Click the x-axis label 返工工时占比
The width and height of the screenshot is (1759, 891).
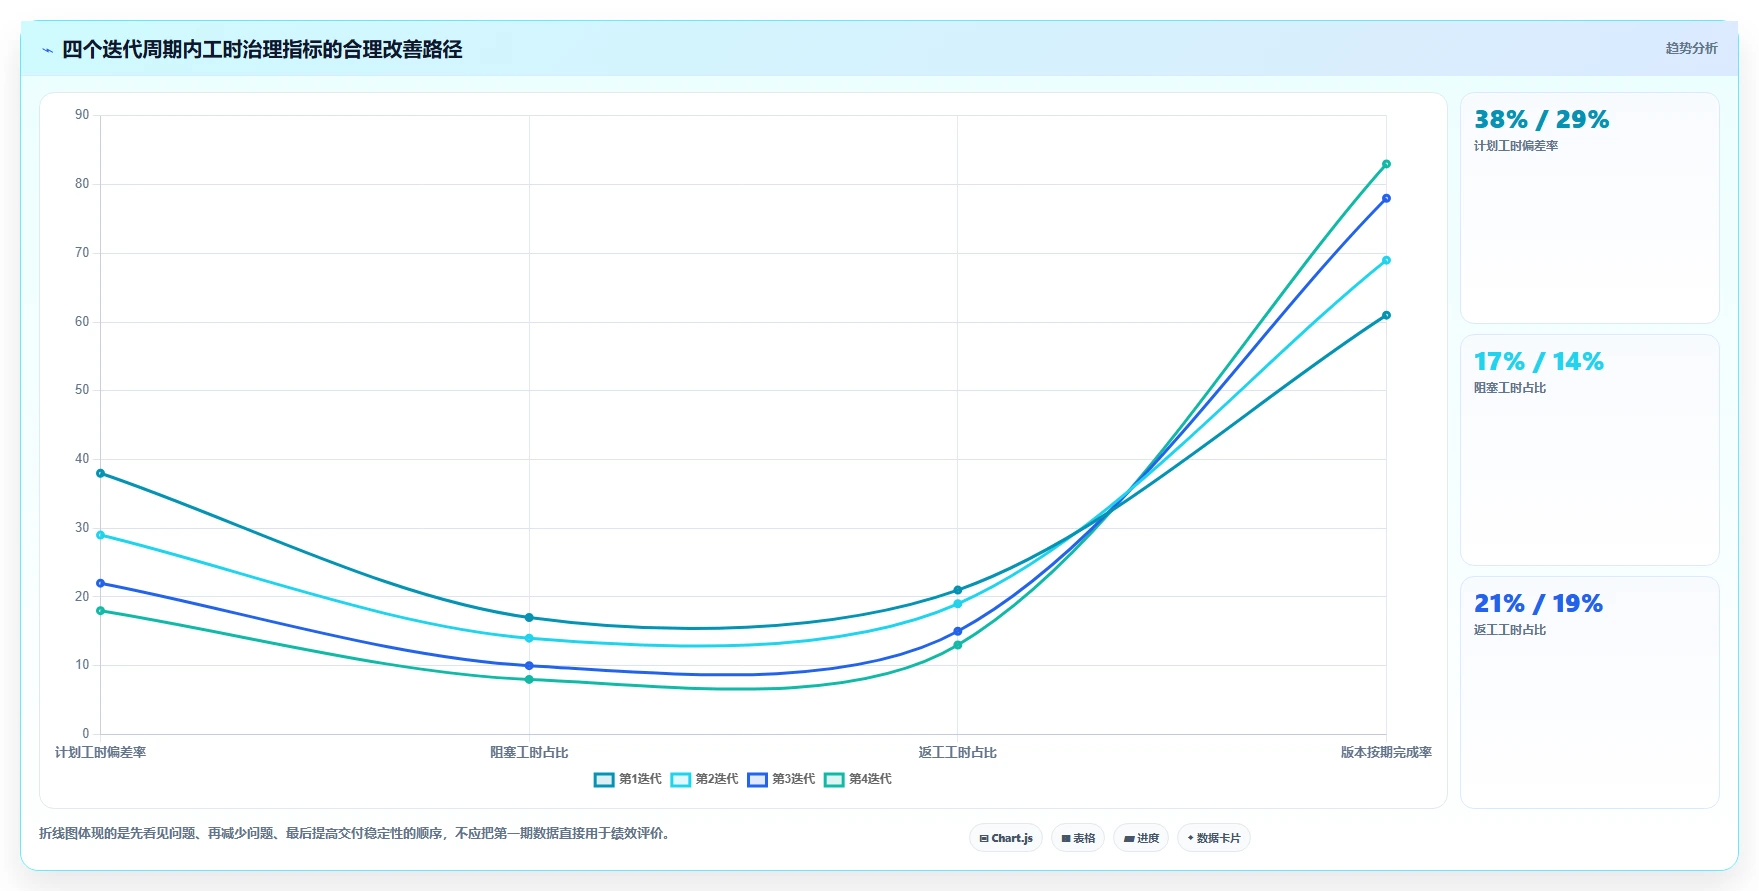point(957,752)
